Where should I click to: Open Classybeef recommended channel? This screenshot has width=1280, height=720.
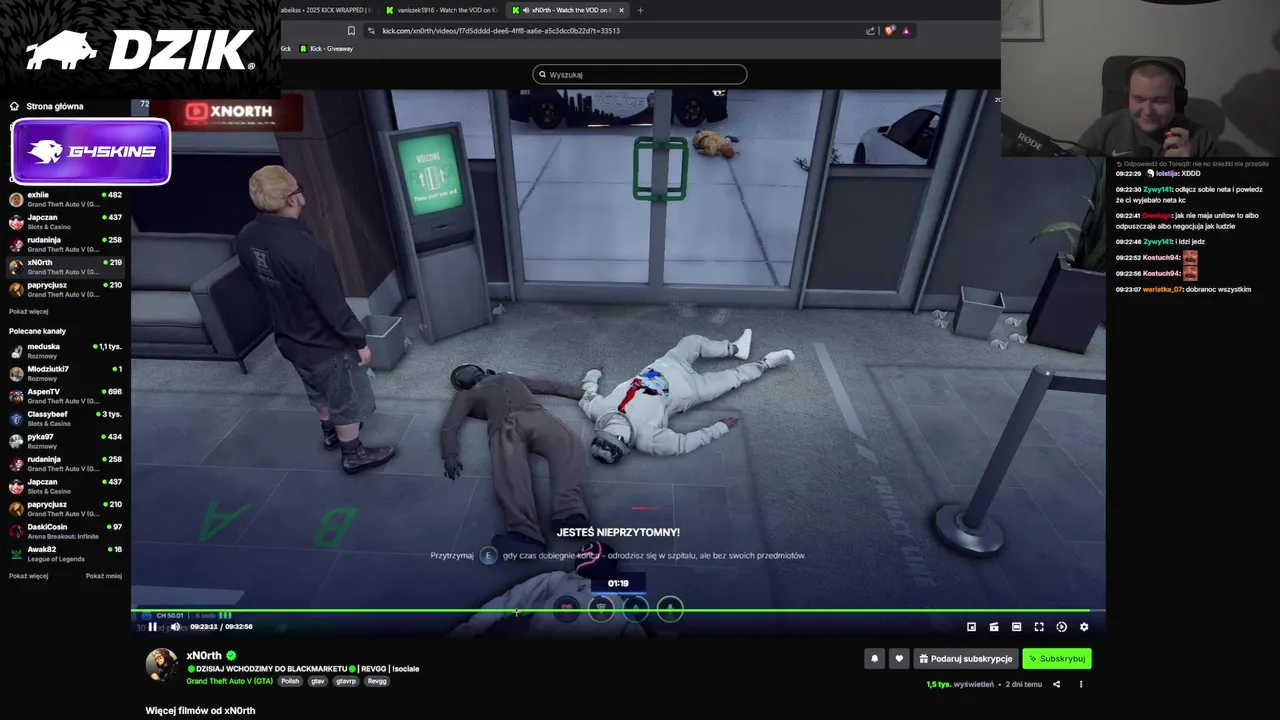point(65,418)
